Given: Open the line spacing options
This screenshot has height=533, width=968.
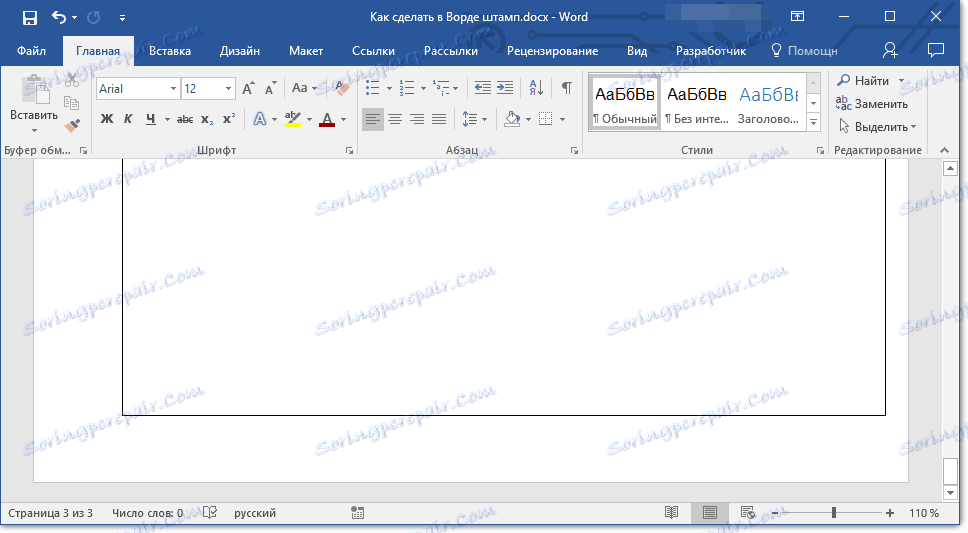Looking at the screenshot, I should [x=474, y=119].
